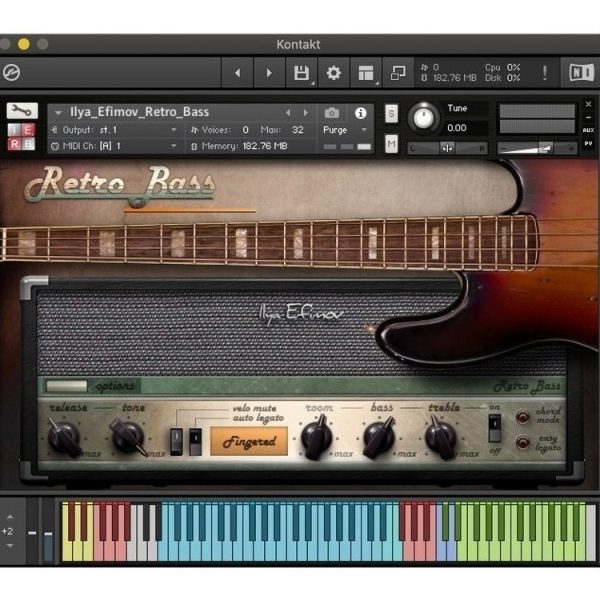Click the Max voices value 32
This screenshot has height=600, width=600.
297,130
